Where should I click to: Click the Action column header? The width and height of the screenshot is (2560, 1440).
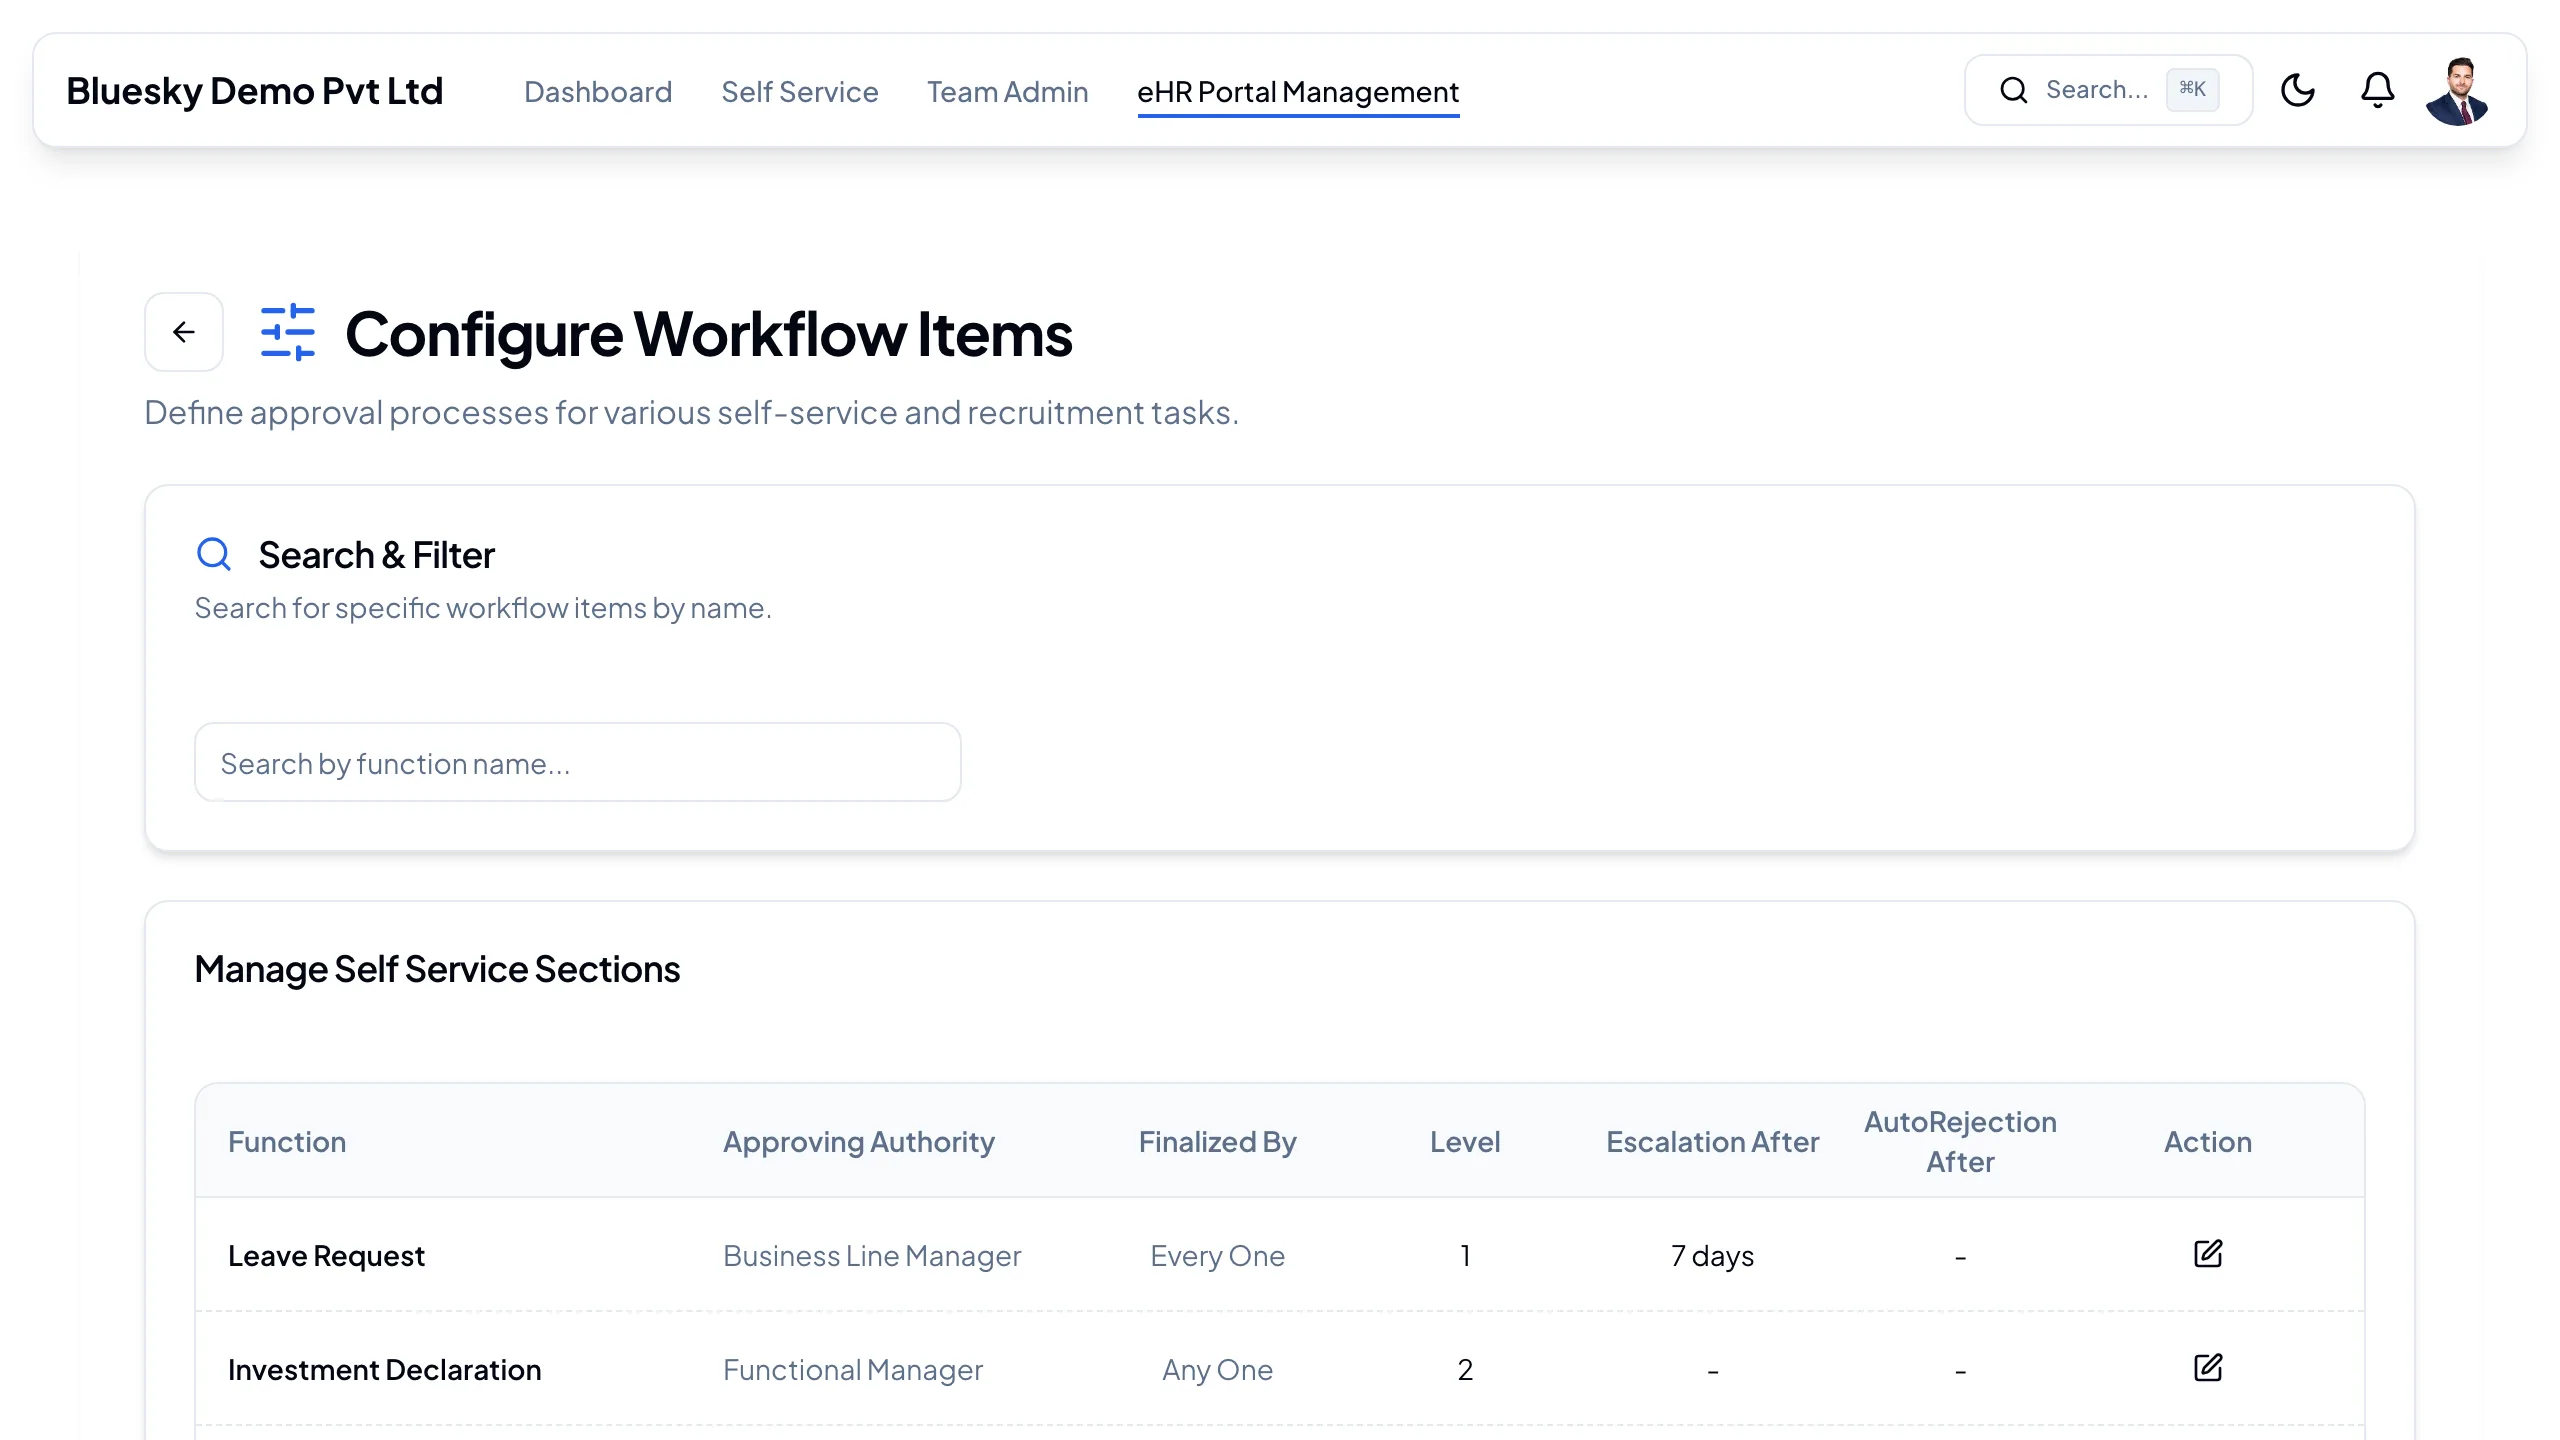coord(2208,1142)
